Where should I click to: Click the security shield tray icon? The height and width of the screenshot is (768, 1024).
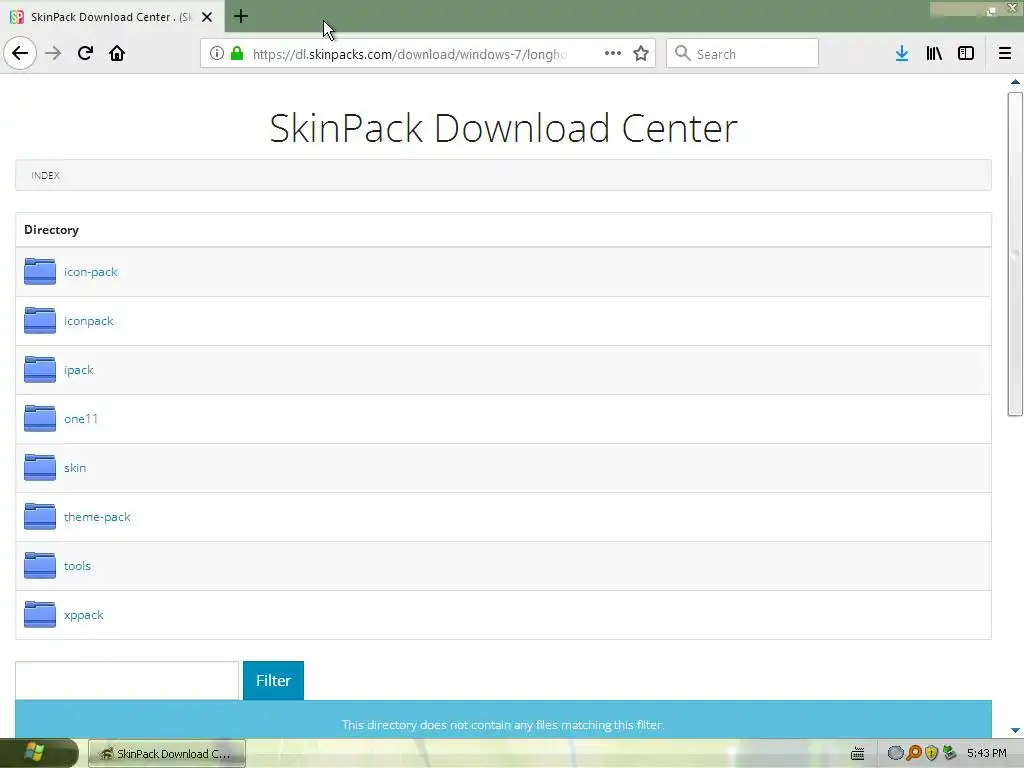pyautogui.click(x=931, y=753)
